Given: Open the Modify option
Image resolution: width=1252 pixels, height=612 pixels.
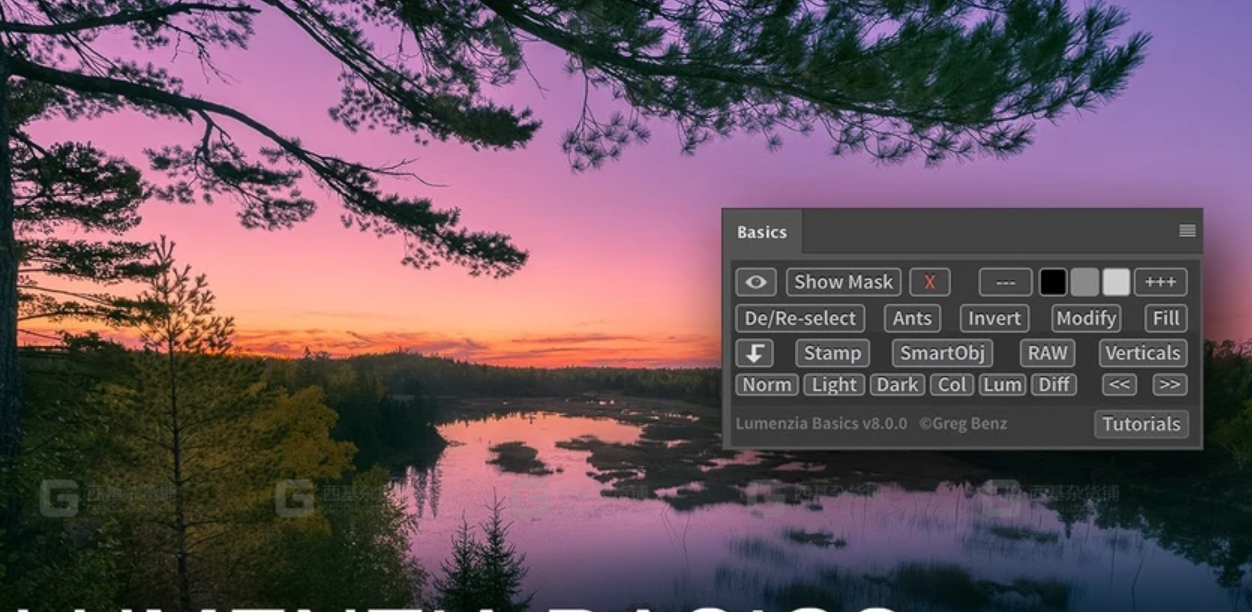Looking at the screenshot, I should coord(1086,318).
